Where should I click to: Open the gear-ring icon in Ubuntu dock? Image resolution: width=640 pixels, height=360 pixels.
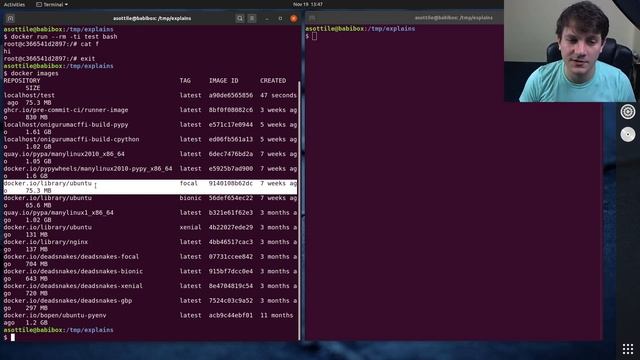point(628,111)
